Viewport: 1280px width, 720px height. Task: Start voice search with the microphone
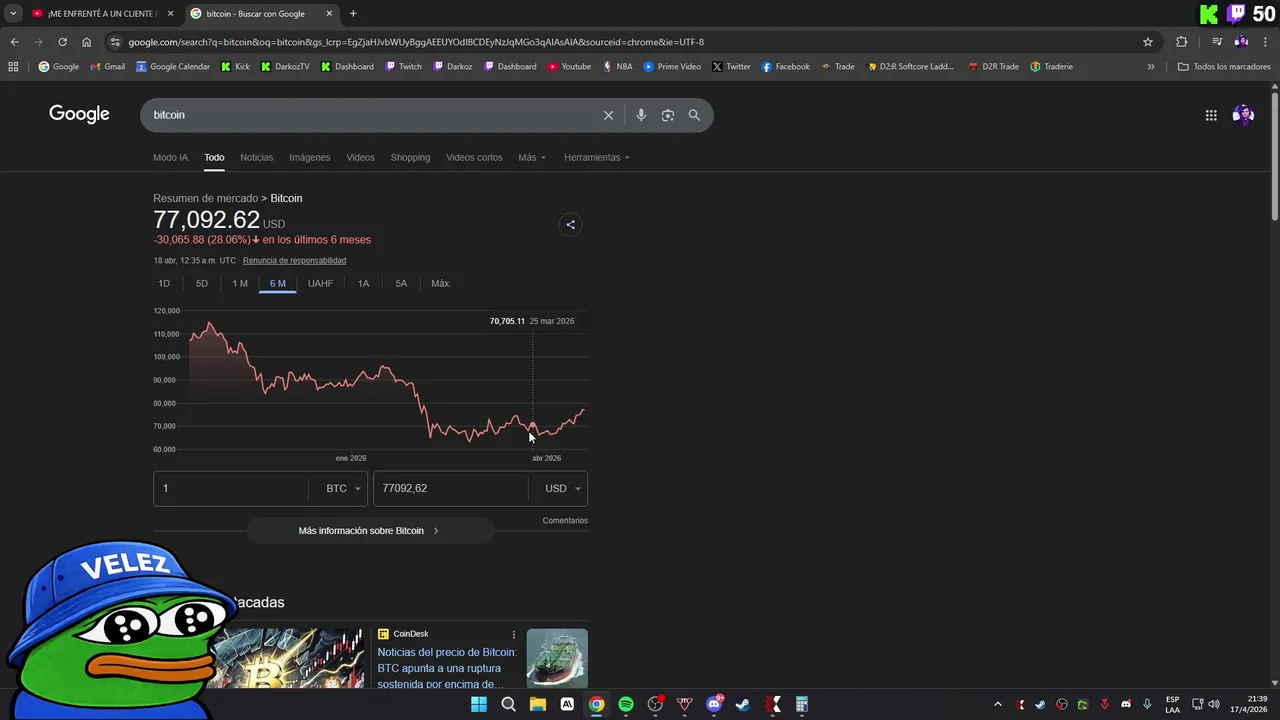(641, 115)
